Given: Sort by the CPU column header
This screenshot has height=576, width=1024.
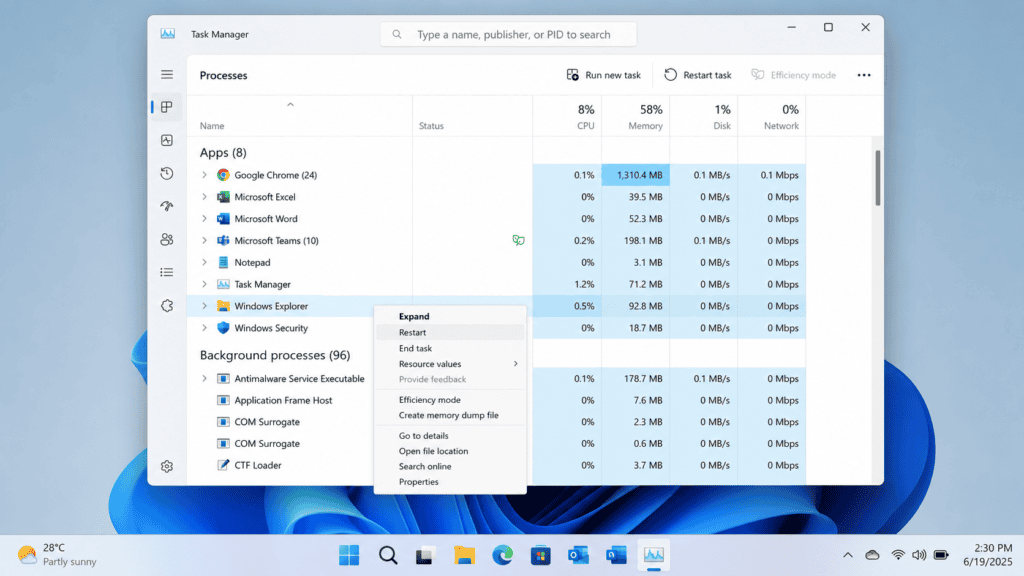Looking at the screenshot, I should tap(567, 116).
